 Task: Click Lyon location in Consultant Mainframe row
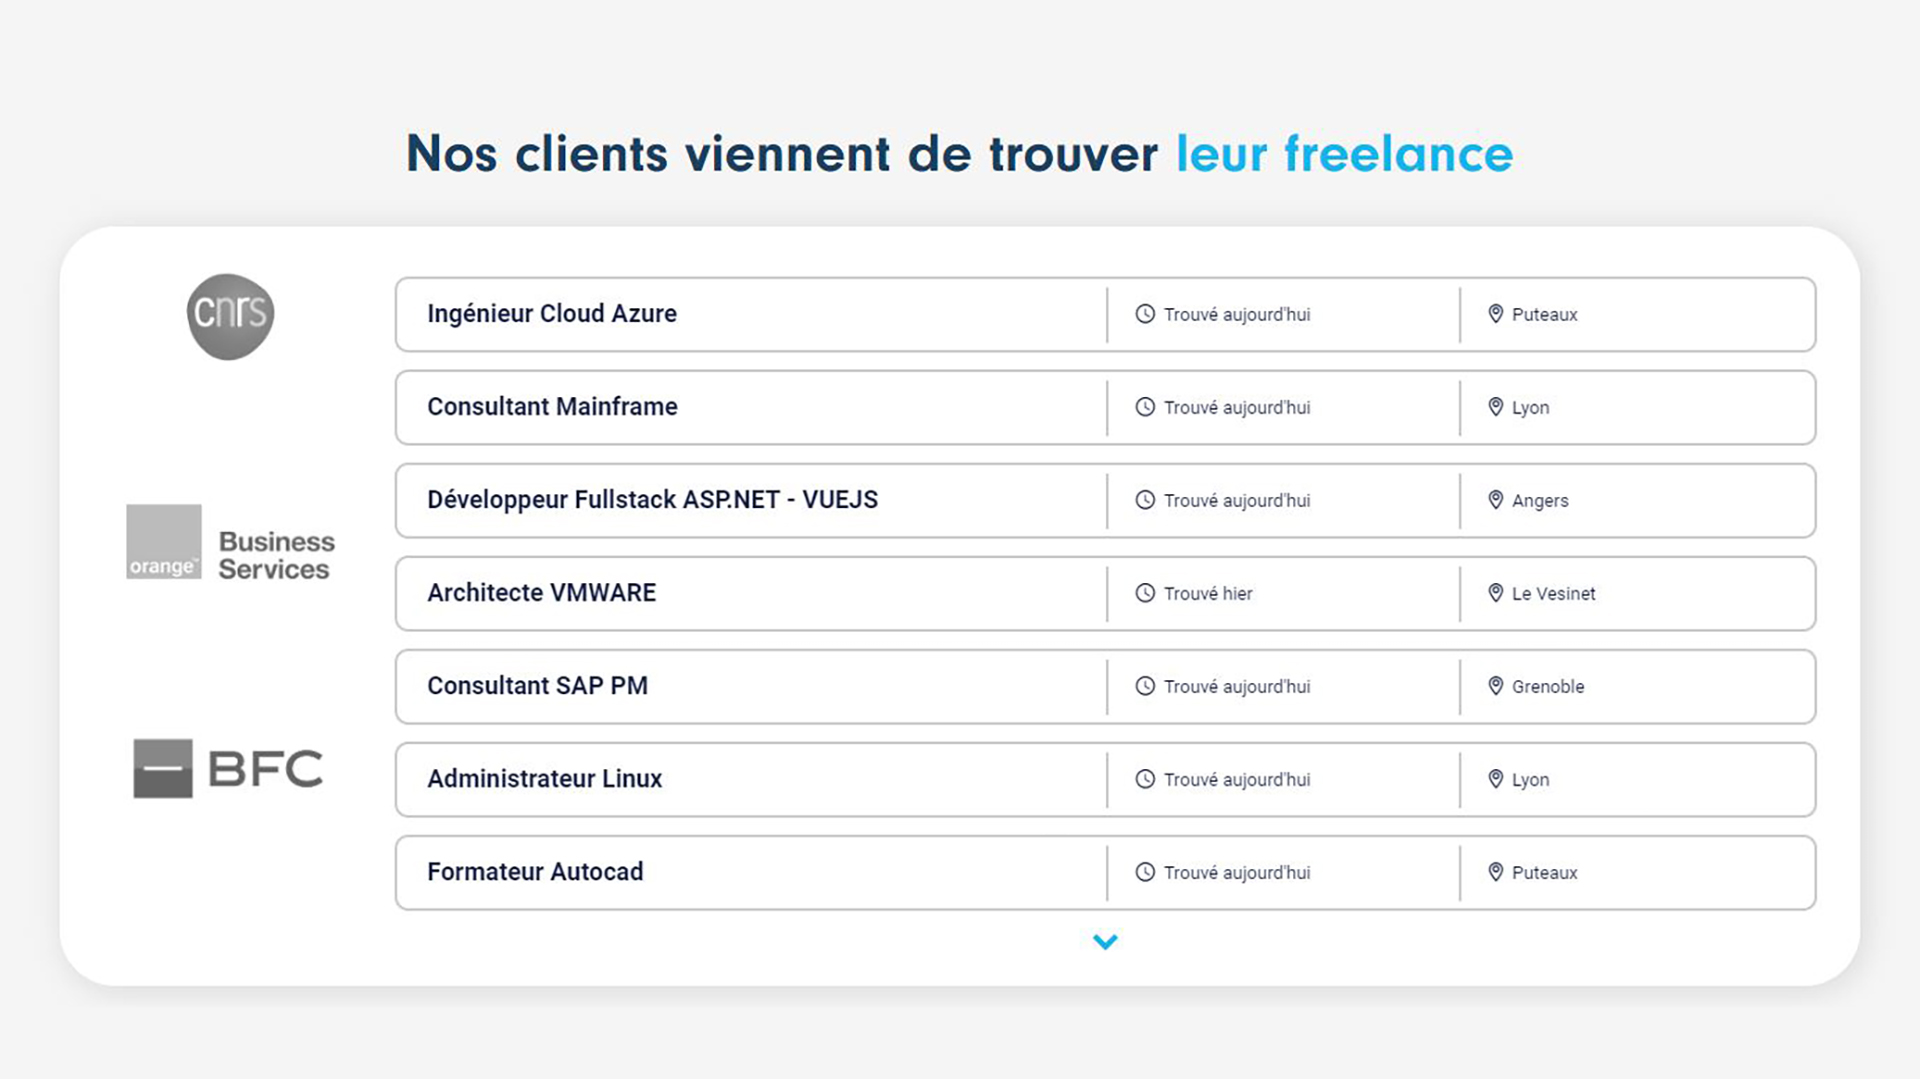coord(1530,408)
